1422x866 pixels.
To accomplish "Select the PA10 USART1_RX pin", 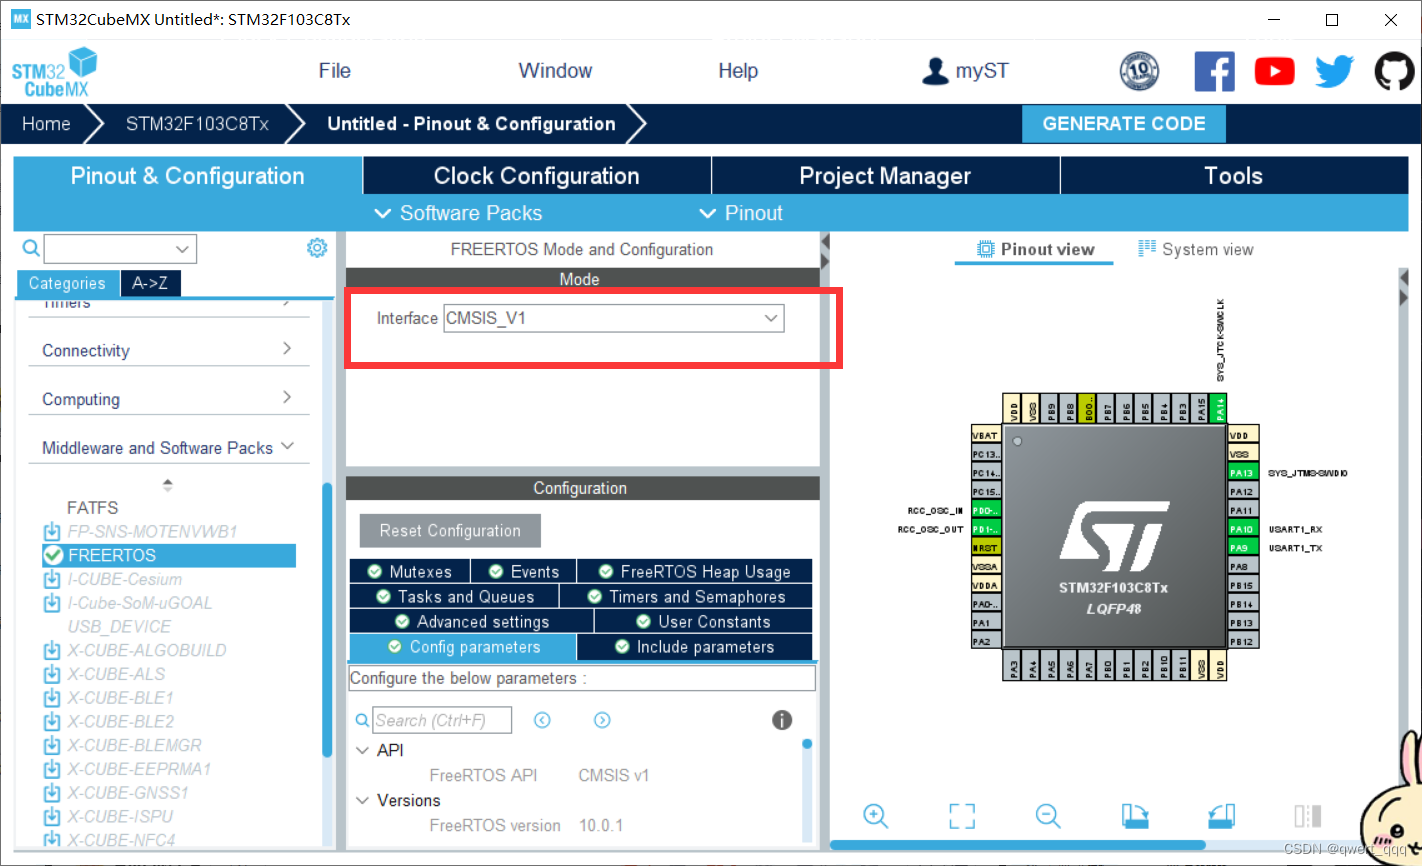I will click(1242, 529).
